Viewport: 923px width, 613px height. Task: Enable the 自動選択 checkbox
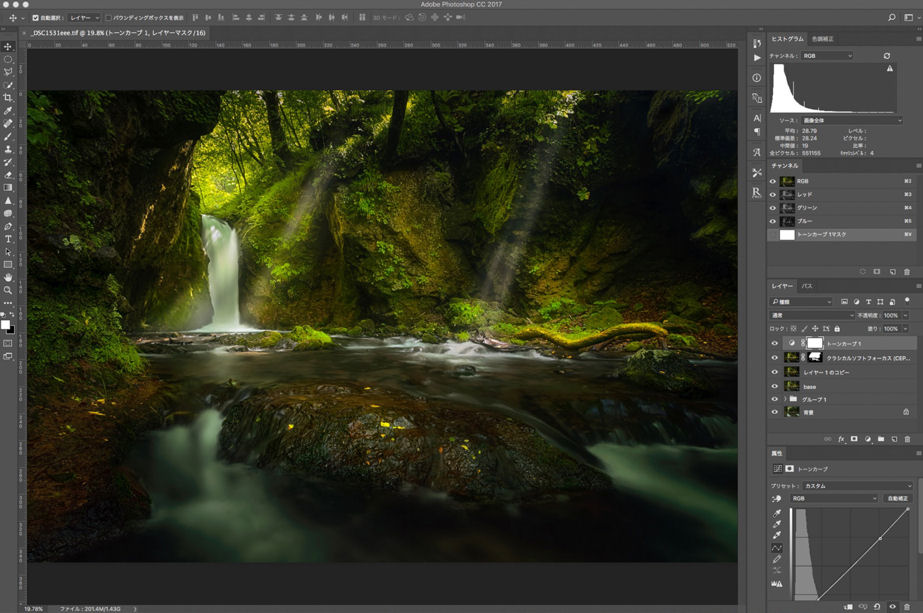click(36, 17)
